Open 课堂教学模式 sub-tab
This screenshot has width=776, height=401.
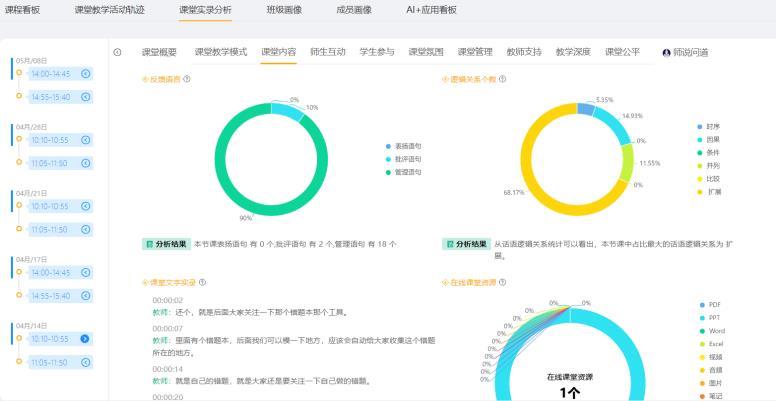click(221, 52)
